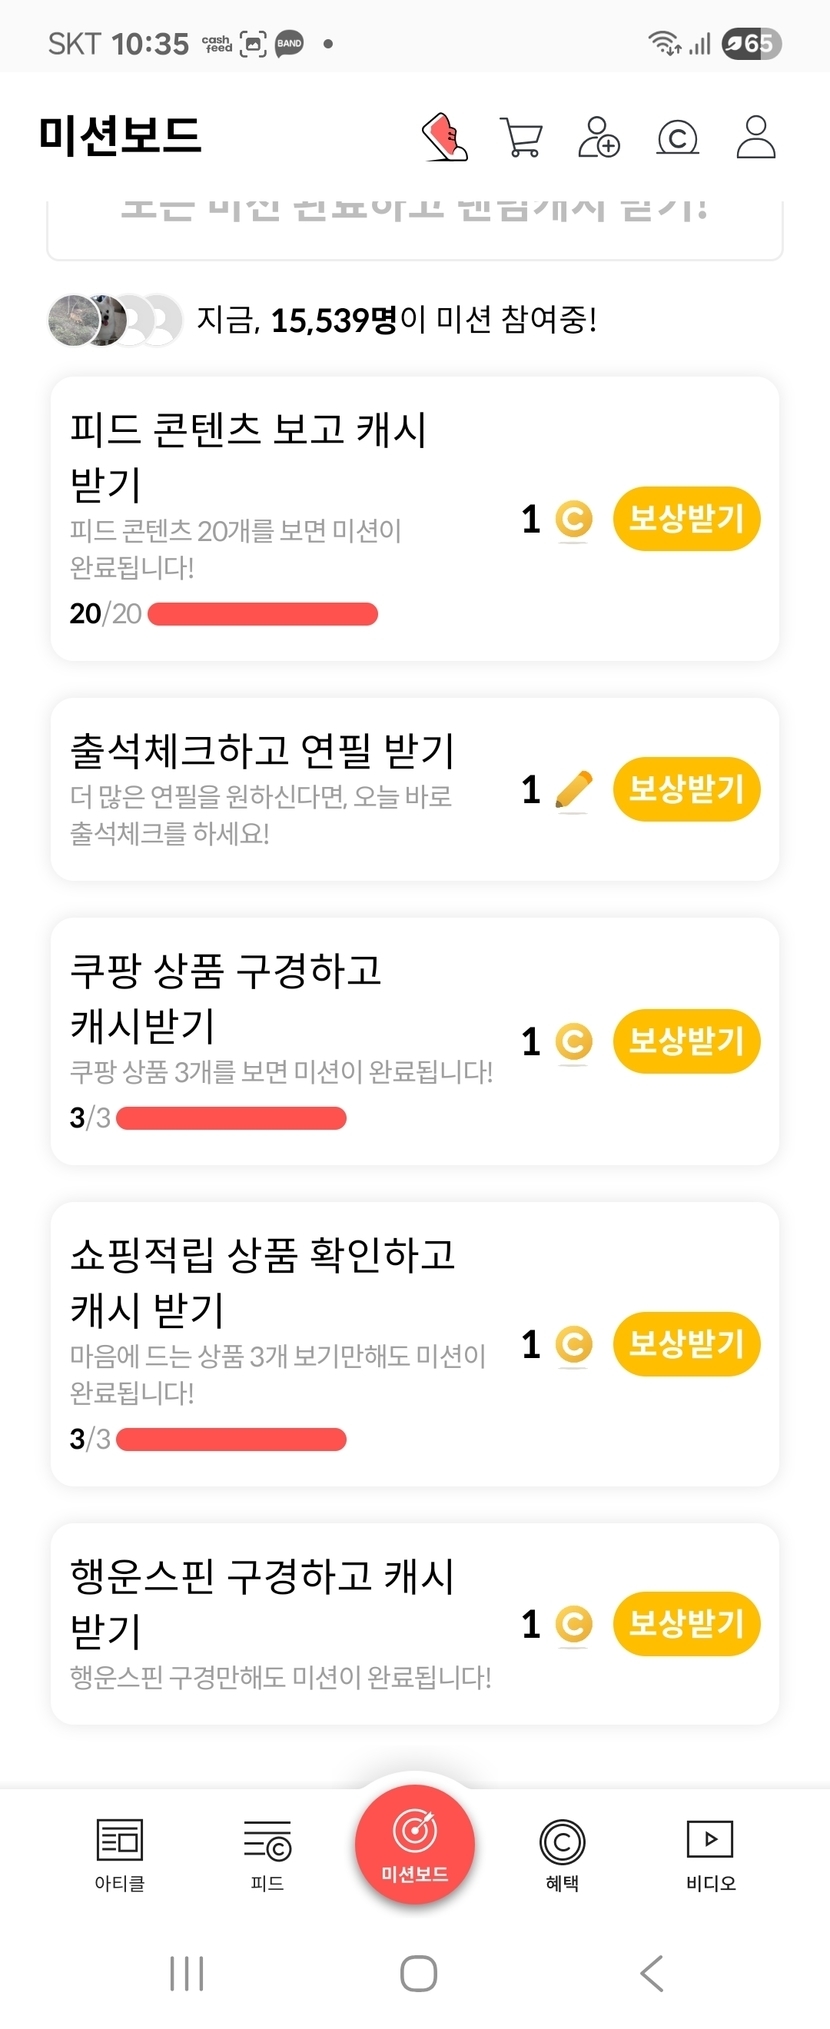Image resolution: width=830 pixels, height=2029 pixels.
Task: Tap the 20/20 feed progress bar
Action: 262,614
